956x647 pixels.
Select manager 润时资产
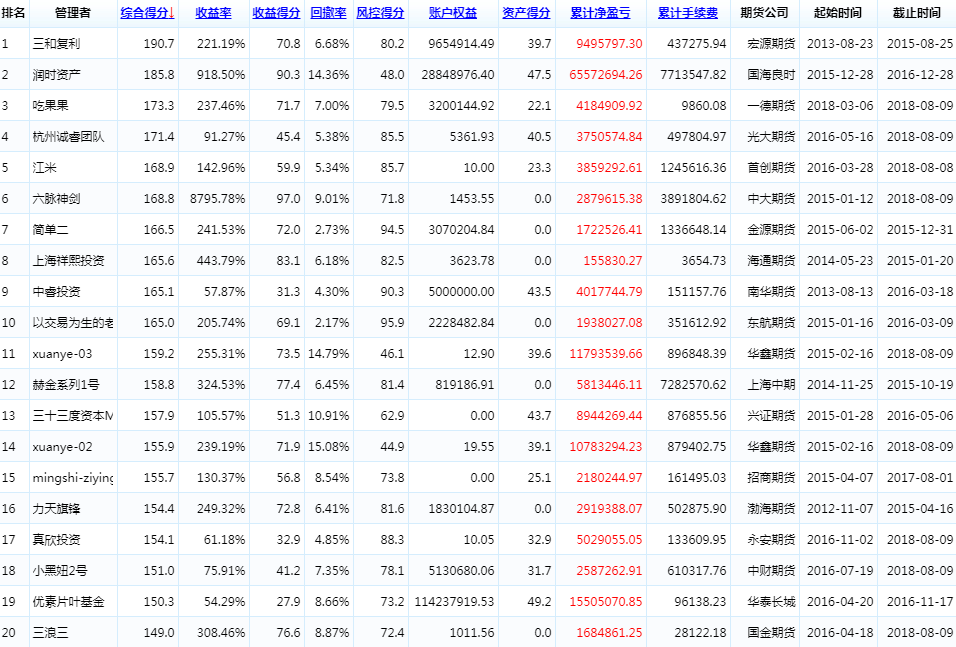pyautogui.click(x=56, y=75)
